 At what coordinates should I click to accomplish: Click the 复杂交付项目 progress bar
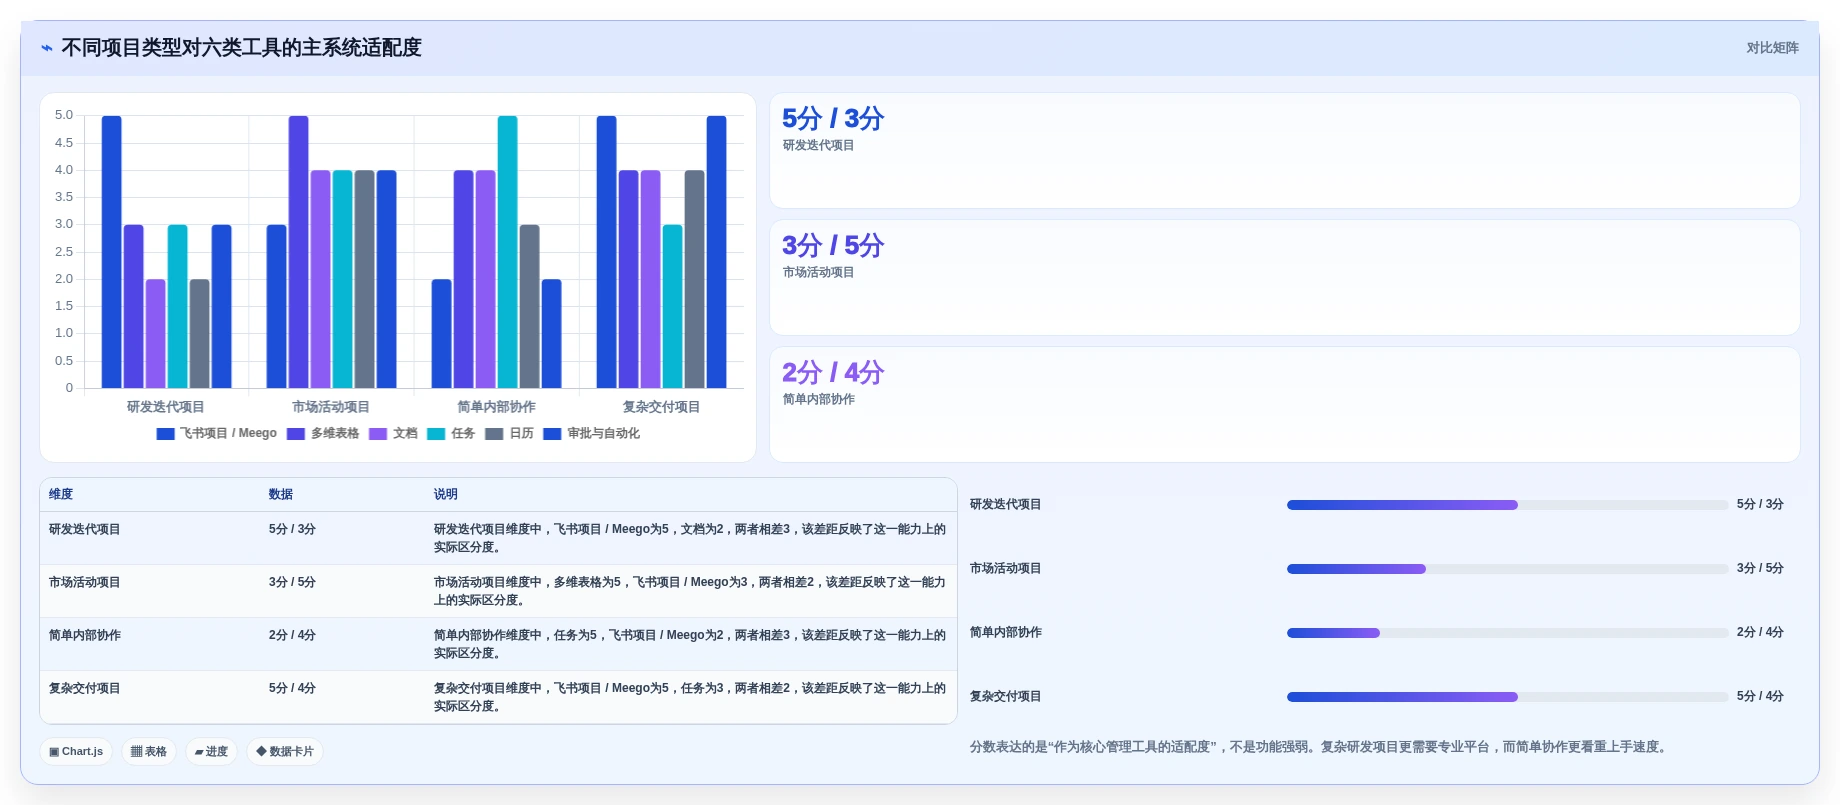(x=1507, y=697)
